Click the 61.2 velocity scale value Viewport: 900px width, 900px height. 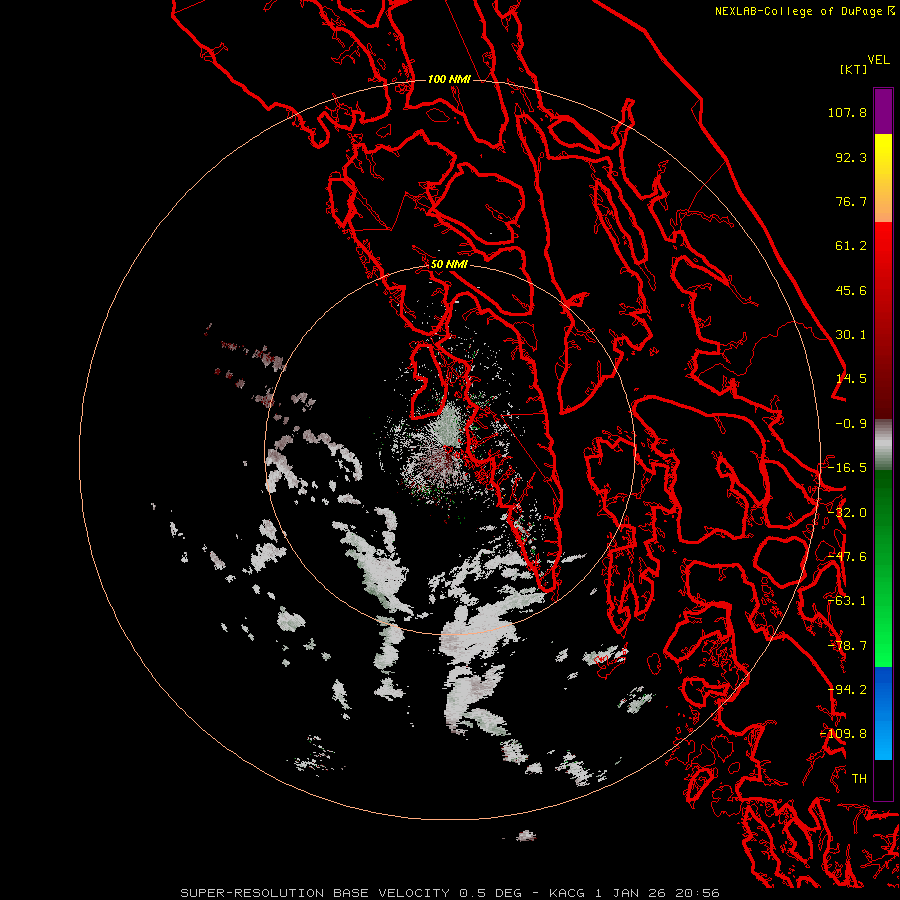[851, 246]
